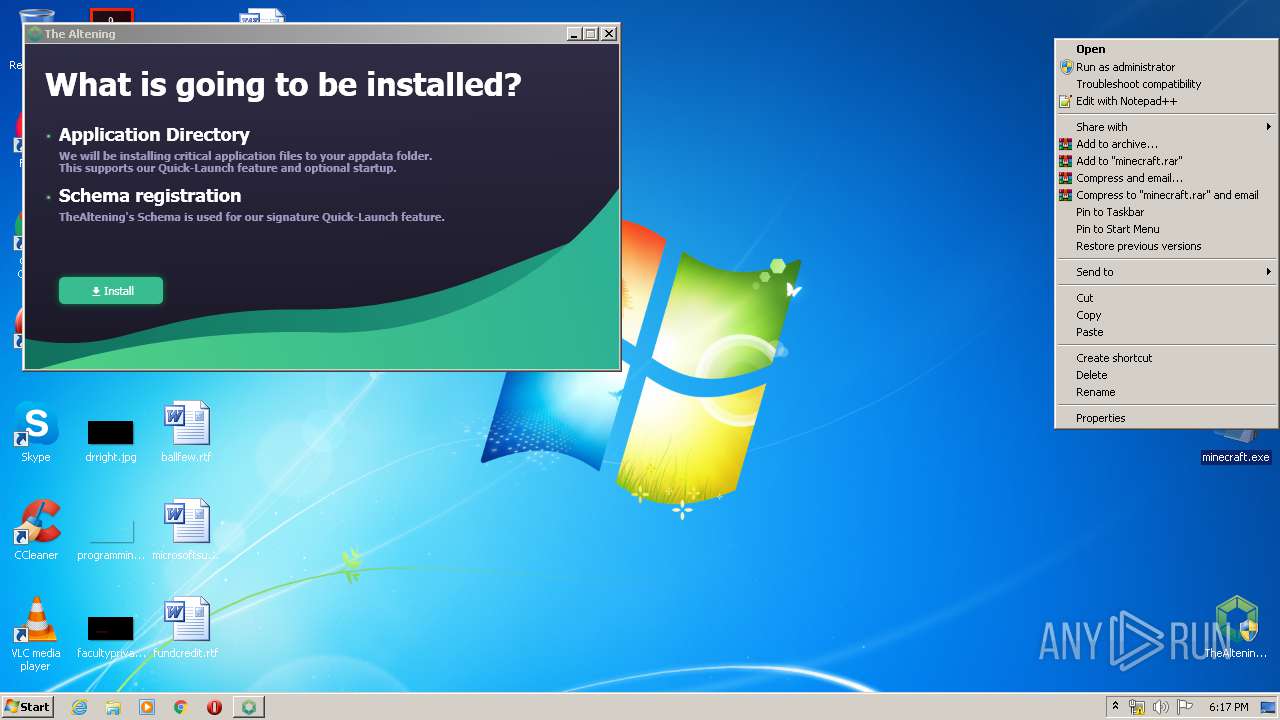Select Create shortcut
Viewport: 1280px width, 720px height.
tap(1166, 358)
